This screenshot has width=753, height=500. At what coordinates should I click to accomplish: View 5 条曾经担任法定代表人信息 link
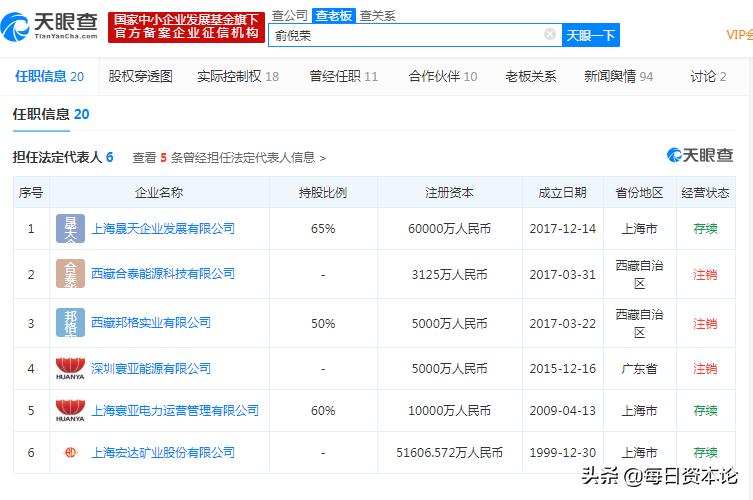coord(229,158)
